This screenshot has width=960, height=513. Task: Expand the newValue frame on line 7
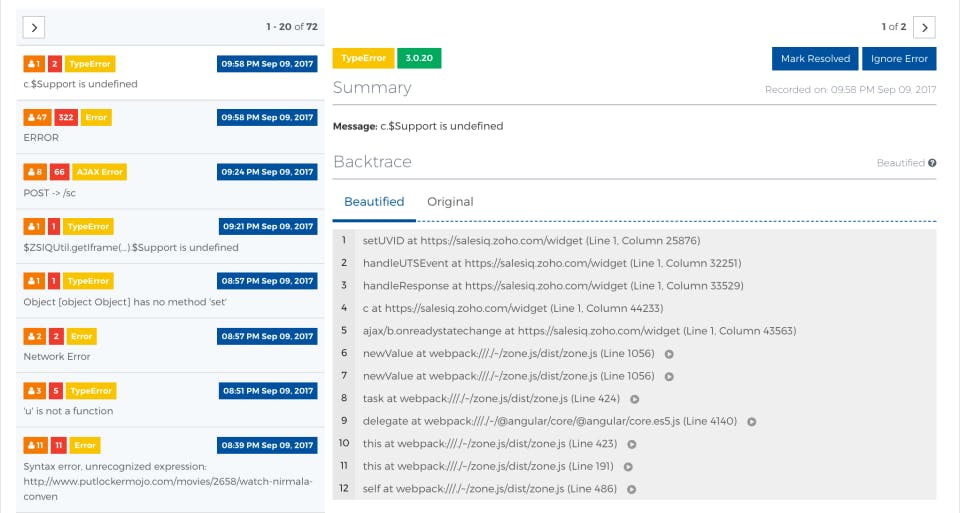[669, 376]
